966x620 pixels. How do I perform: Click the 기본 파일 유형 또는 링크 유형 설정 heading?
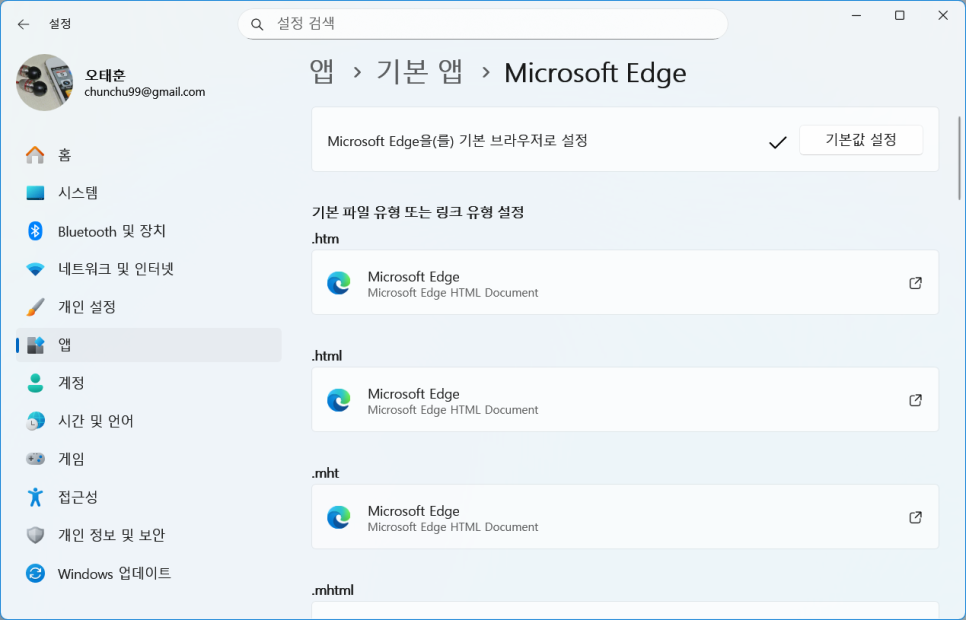pos(418,213)
